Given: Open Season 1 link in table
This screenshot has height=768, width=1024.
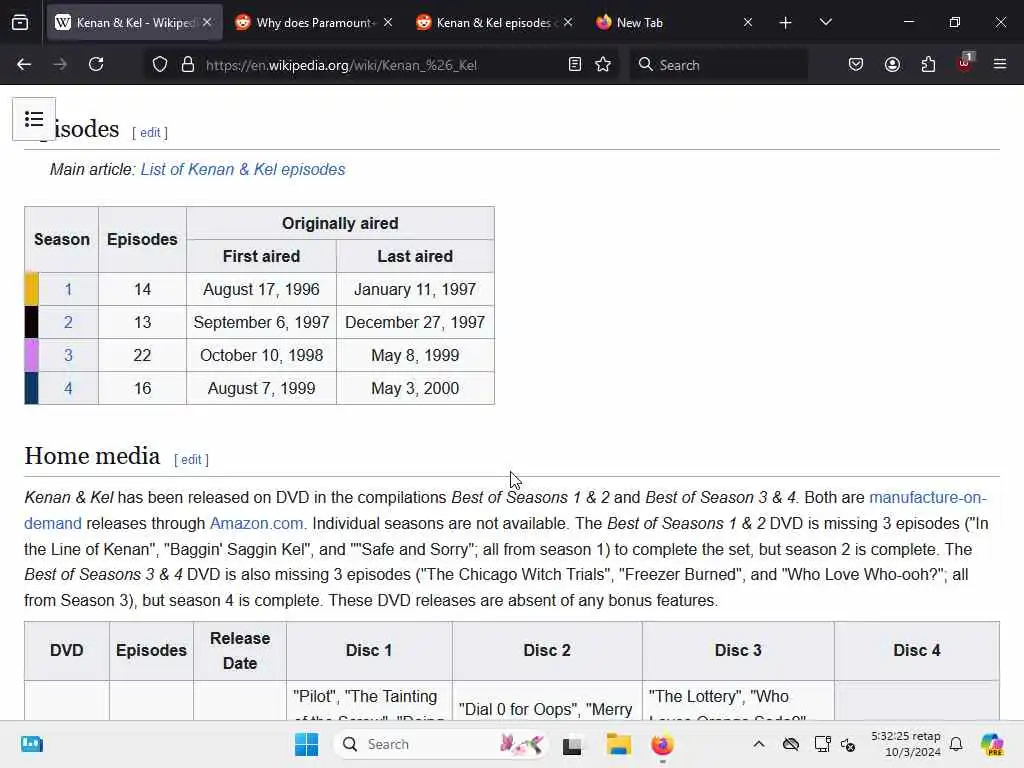Looking at the screenshot, I should [x=68, y=289].
